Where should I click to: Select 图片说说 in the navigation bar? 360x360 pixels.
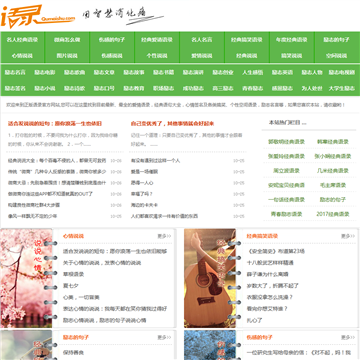point(67,56)
